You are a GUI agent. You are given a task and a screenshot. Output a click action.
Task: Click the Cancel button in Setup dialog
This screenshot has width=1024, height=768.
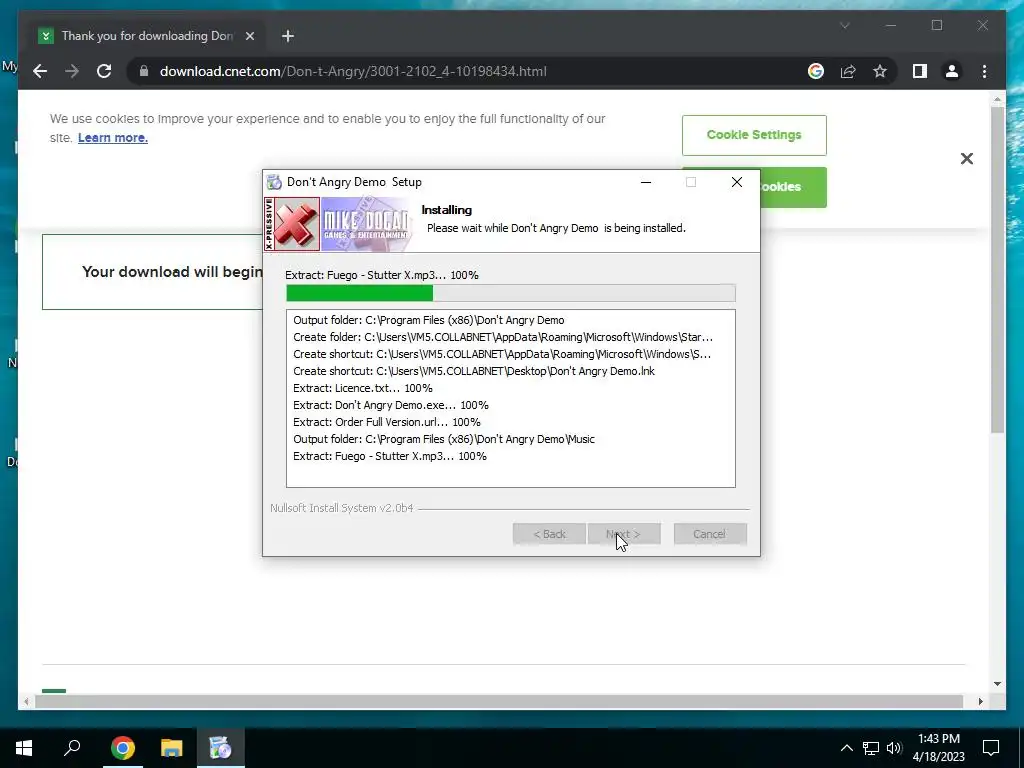[x=710, y=534]
